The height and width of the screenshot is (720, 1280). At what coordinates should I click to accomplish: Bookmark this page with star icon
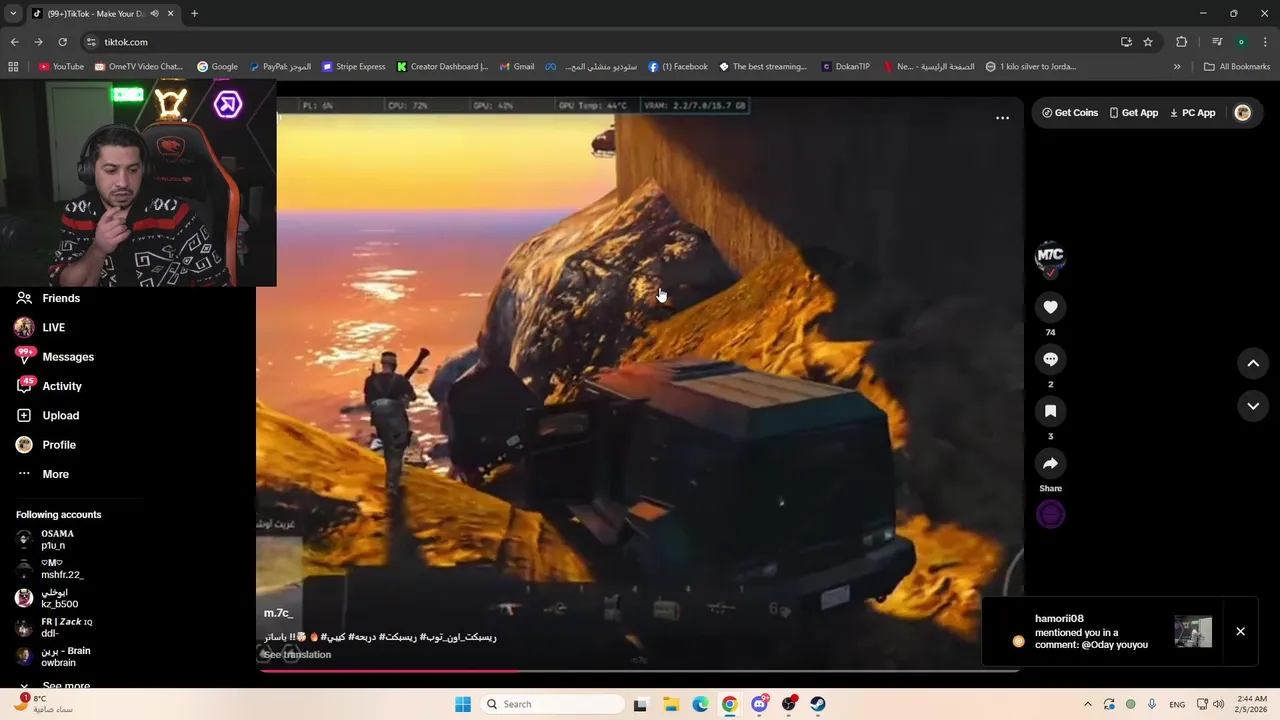(x=1148, y=42)
